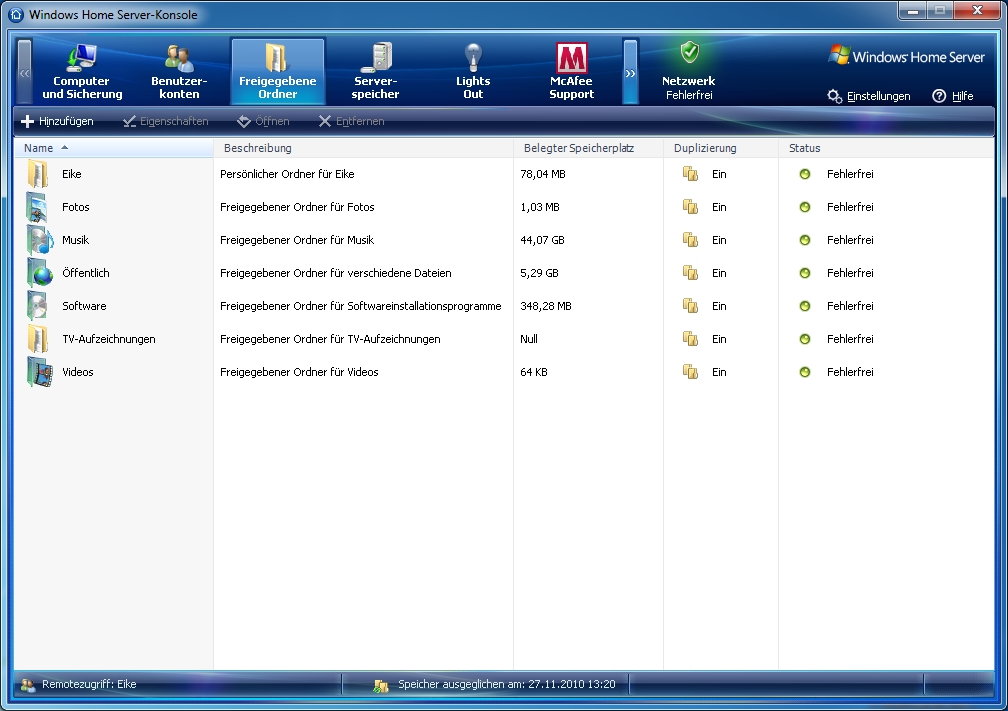Open the Serverspeicher tab
This screenshot has width=1008, height=711.
375,71
